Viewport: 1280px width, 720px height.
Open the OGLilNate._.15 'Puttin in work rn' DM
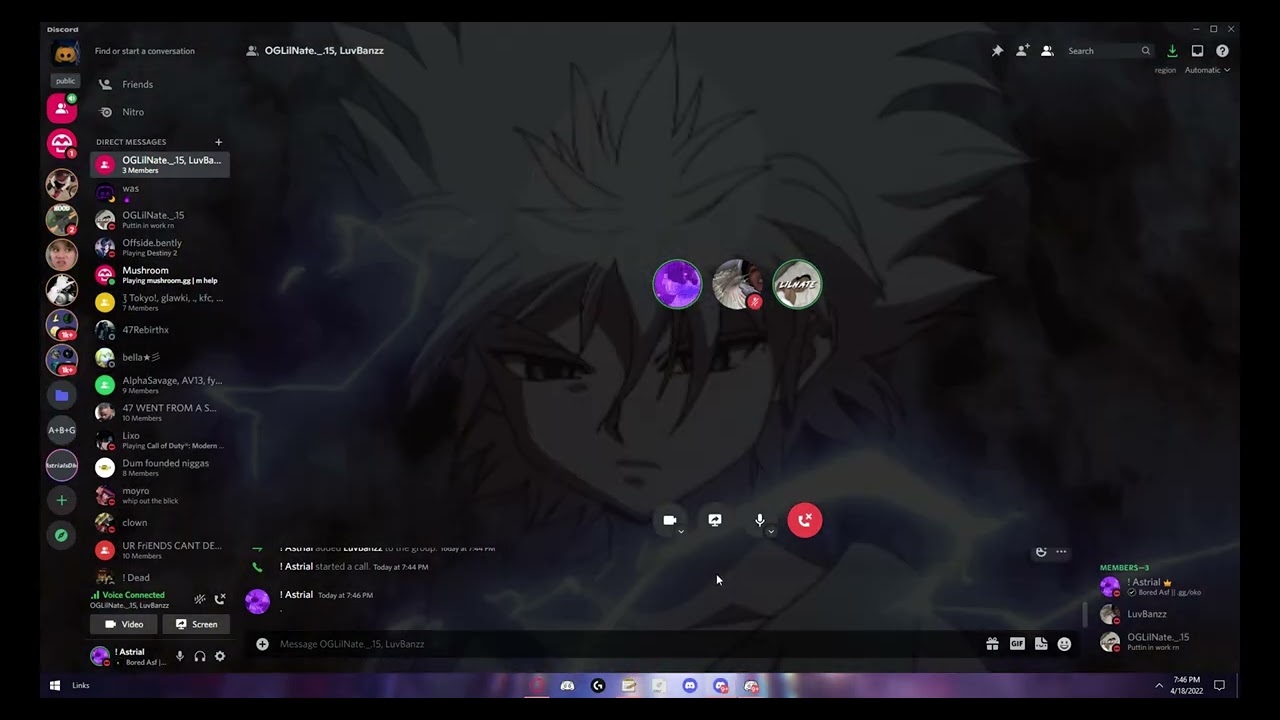click(160, 219)
